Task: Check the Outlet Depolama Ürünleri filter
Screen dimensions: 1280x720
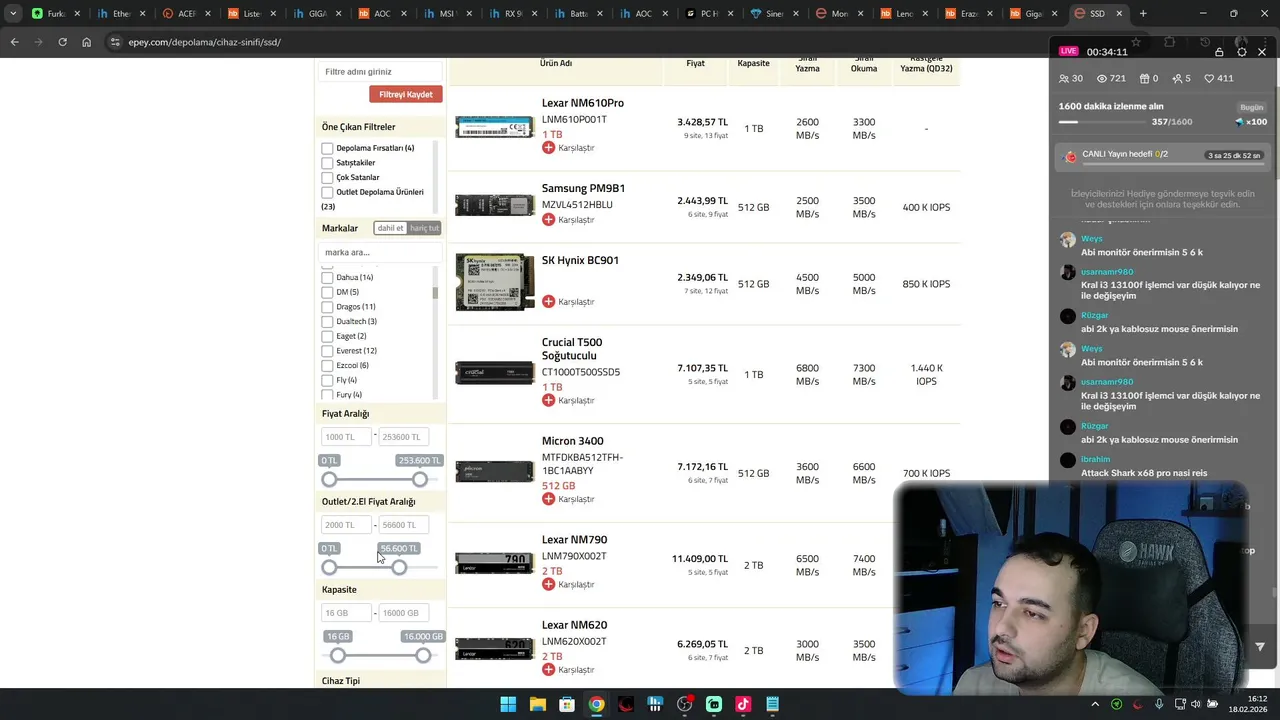Action: 327,192
